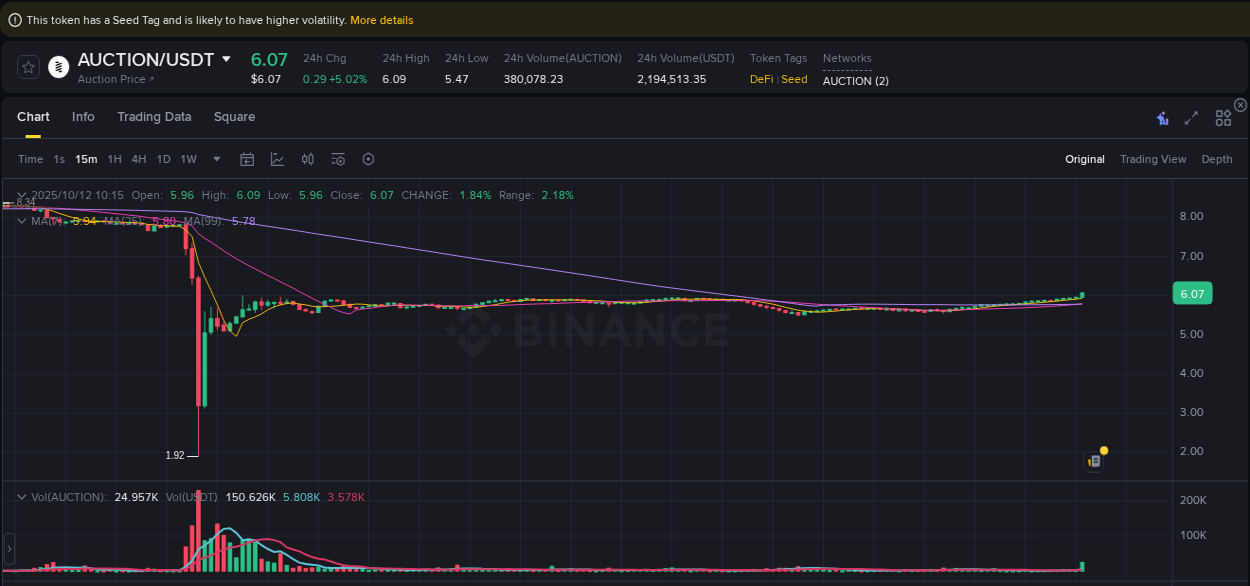Open the Time interval dropdown arrow
Screen dimensions: 1250x586
(x=216, y=159)
